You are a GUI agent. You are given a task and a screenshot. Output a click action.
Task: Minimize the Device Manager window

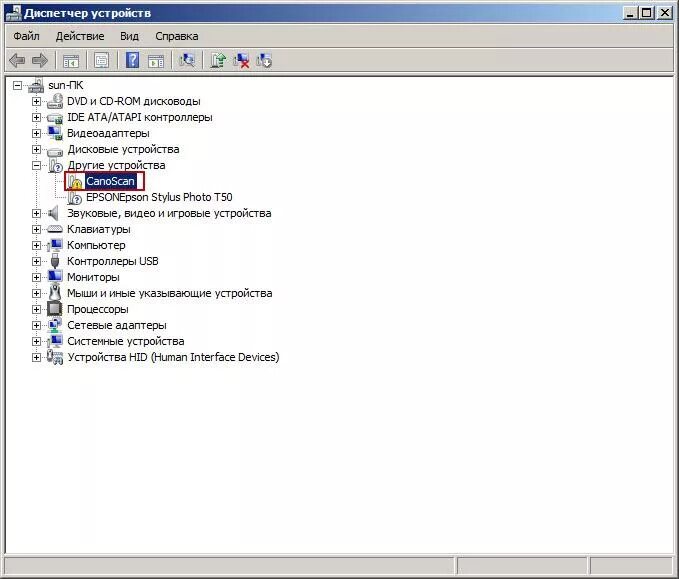(x=630, y=13)
